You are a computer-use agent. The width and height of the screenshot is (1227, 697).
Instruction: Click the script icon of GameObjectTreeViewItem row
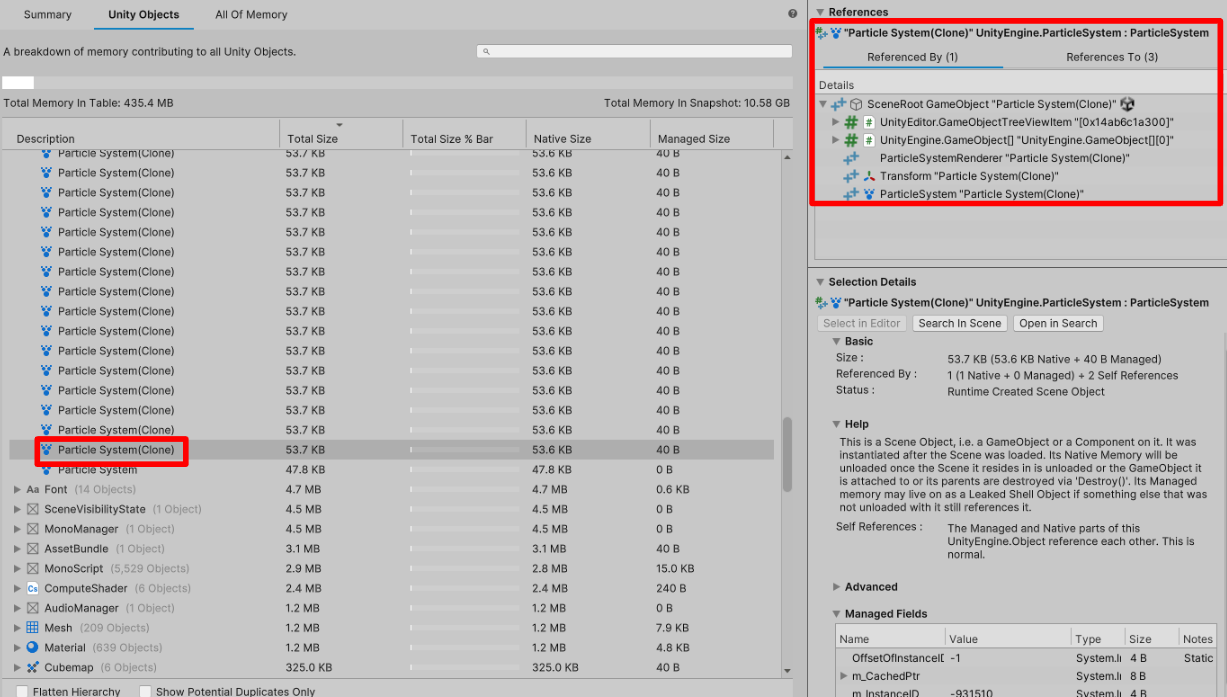pos(869,122)
